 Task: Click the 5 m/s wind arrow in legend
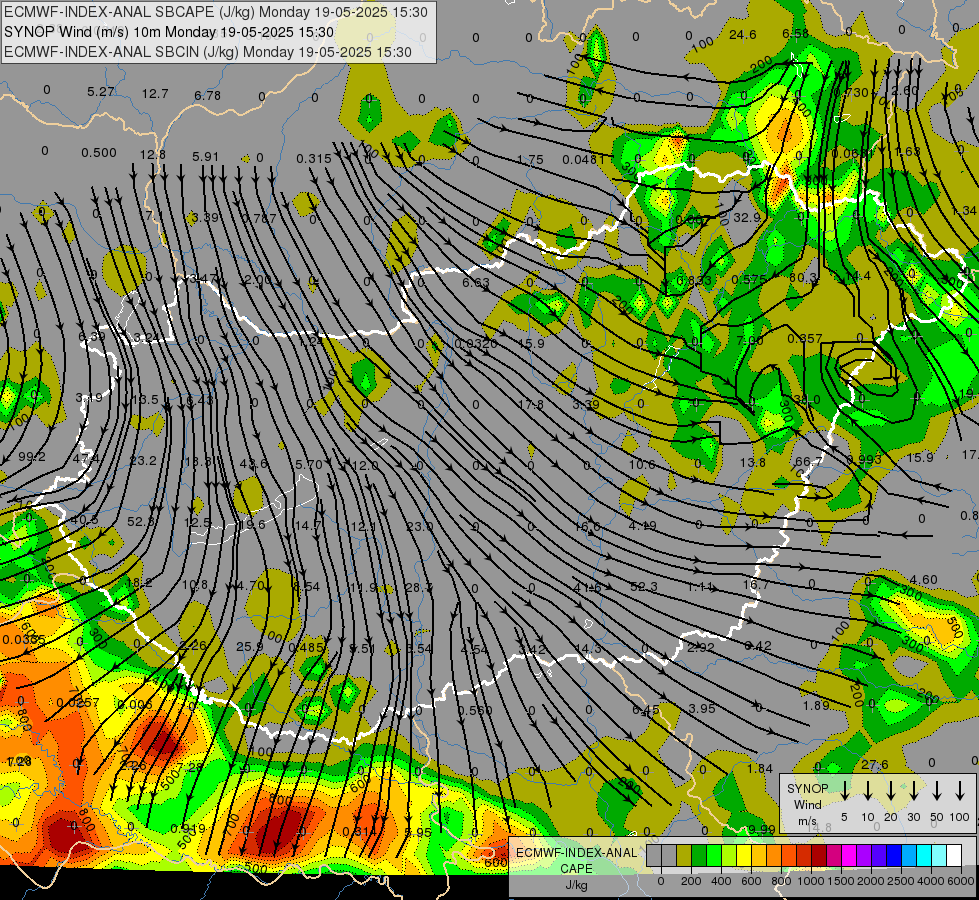844,791
